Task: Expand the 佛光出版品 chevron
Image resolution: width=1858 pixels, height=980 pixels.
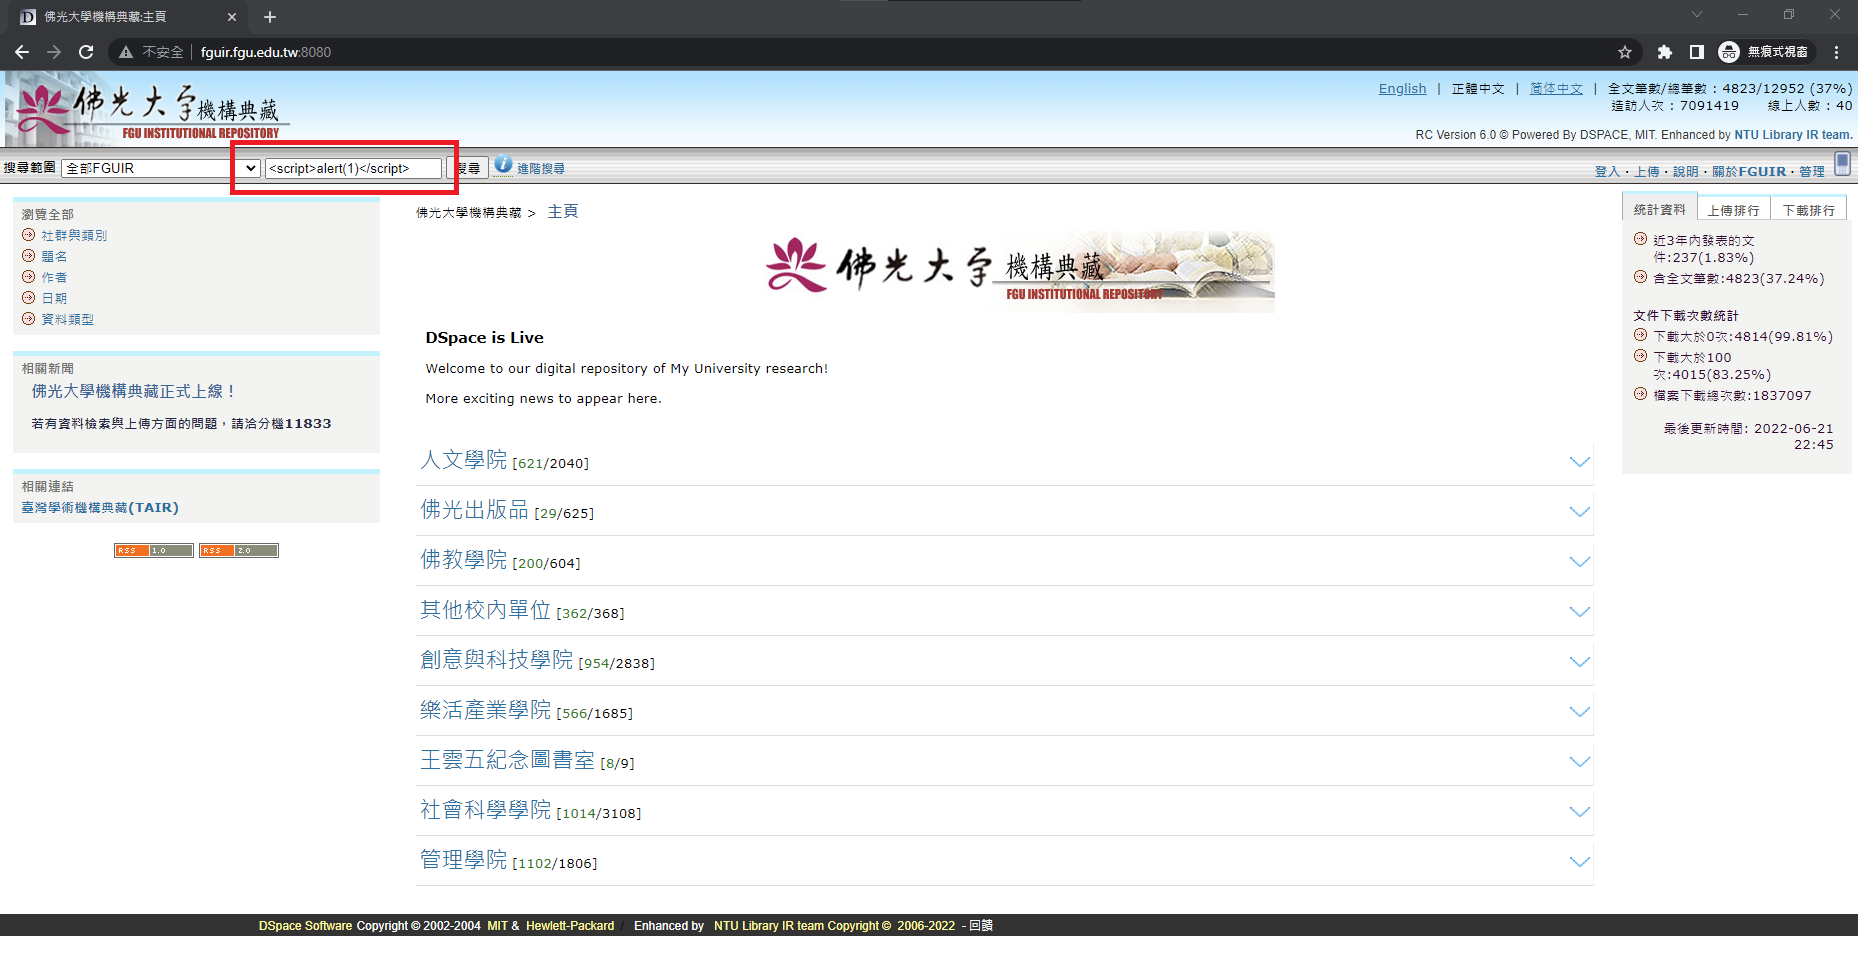Action: (1580, 512)
